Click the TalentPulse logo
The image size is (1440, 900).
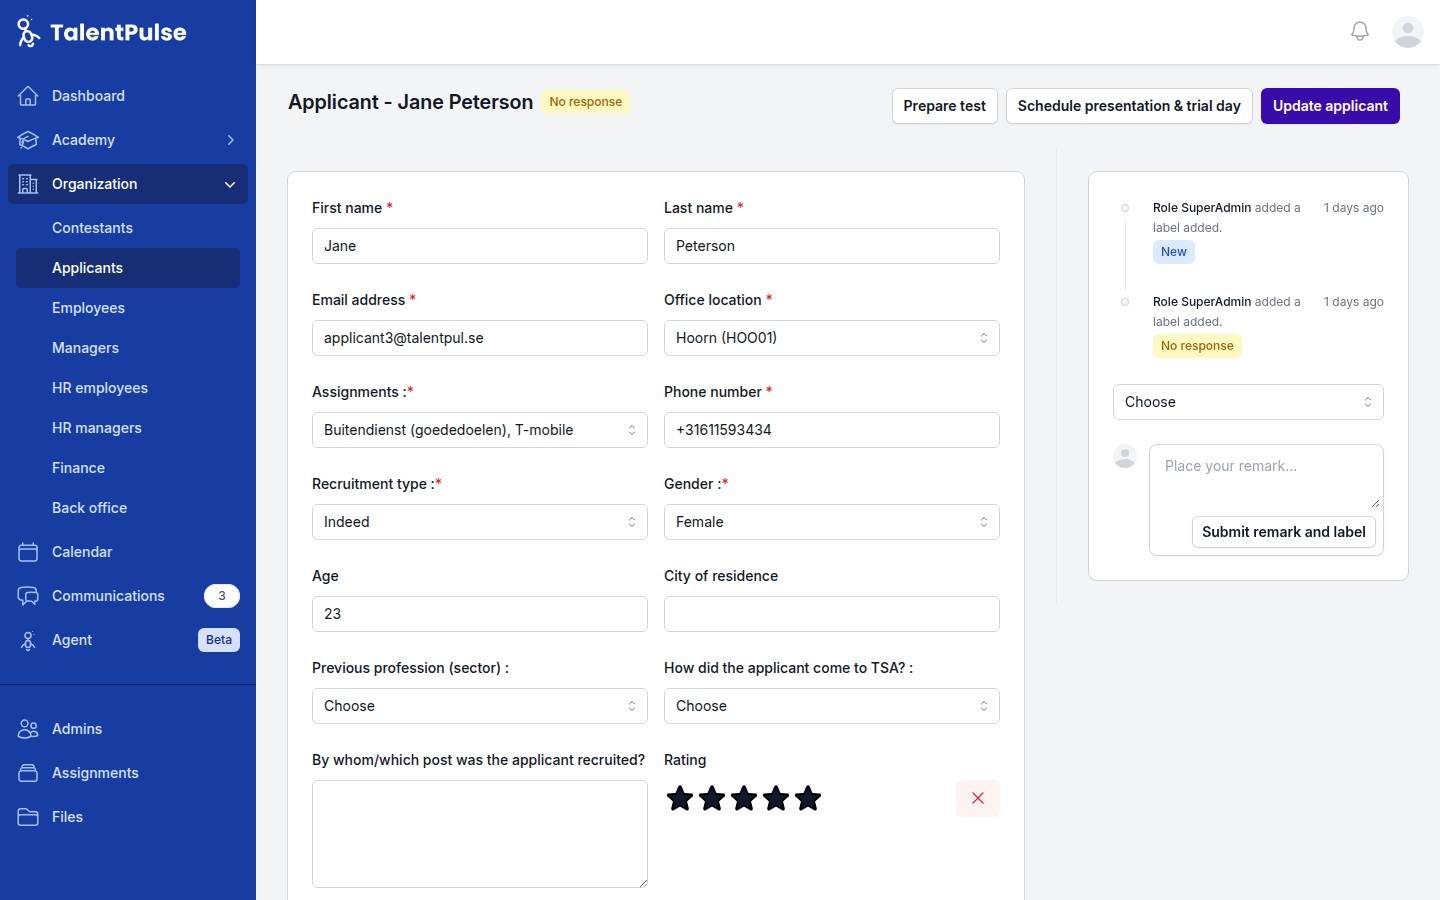tap(100, 31)
